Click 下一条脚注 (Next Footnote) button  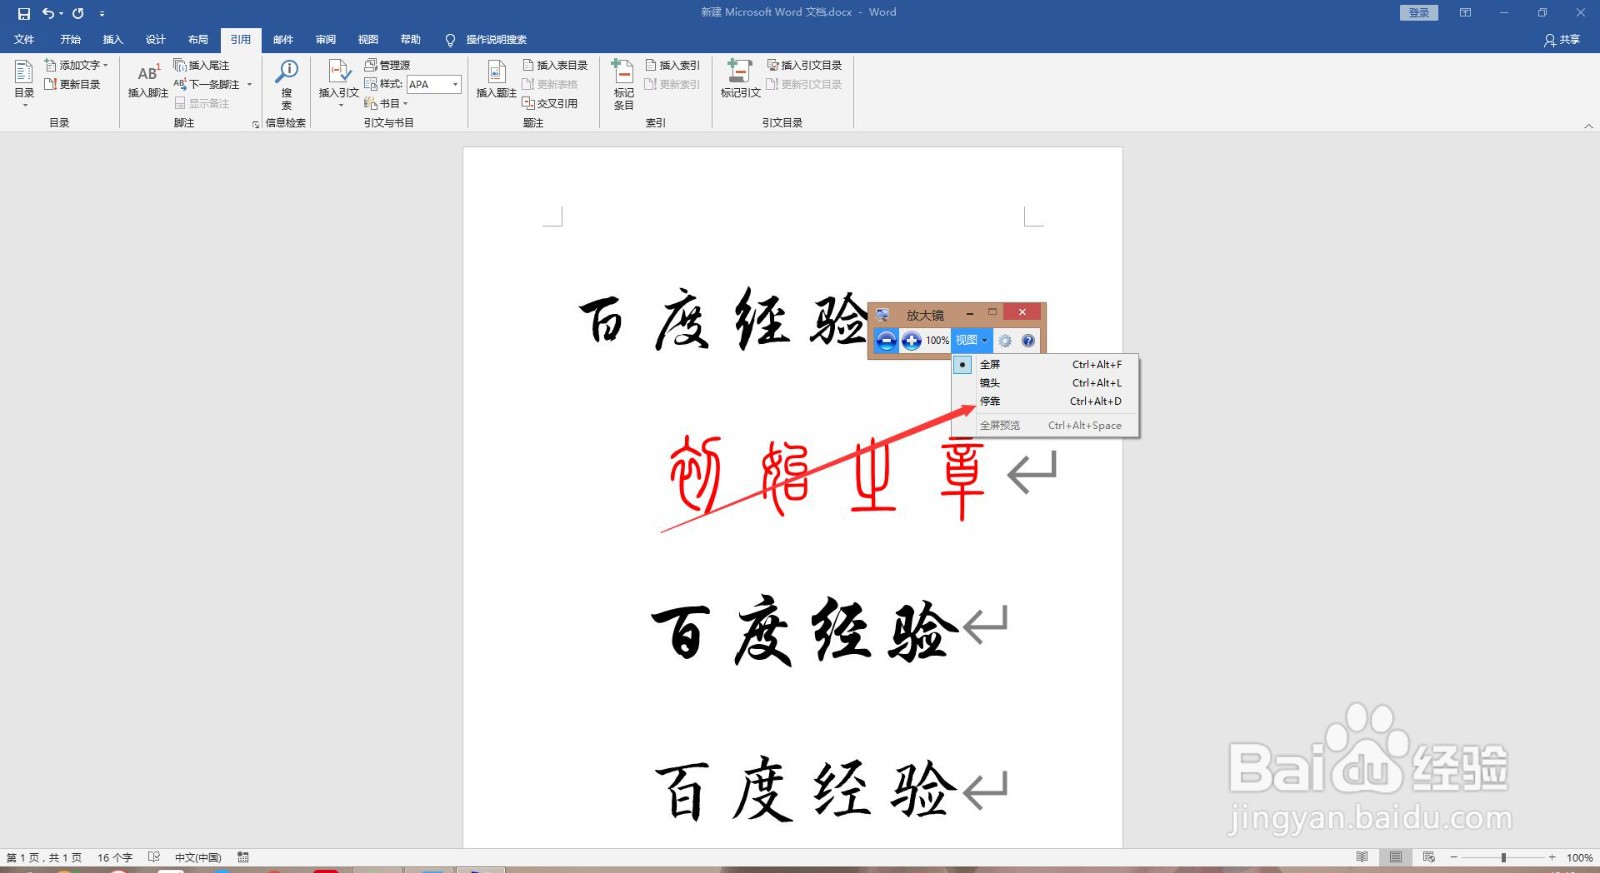(207, 84)
